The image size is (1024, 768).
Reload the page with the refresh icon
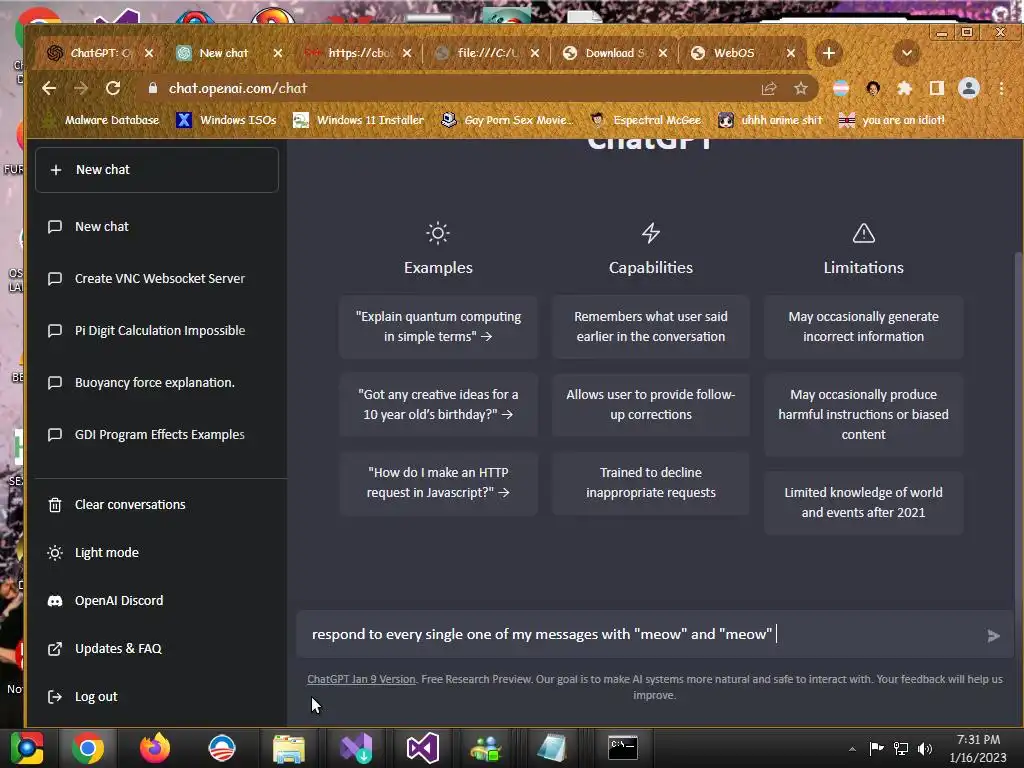113,88
